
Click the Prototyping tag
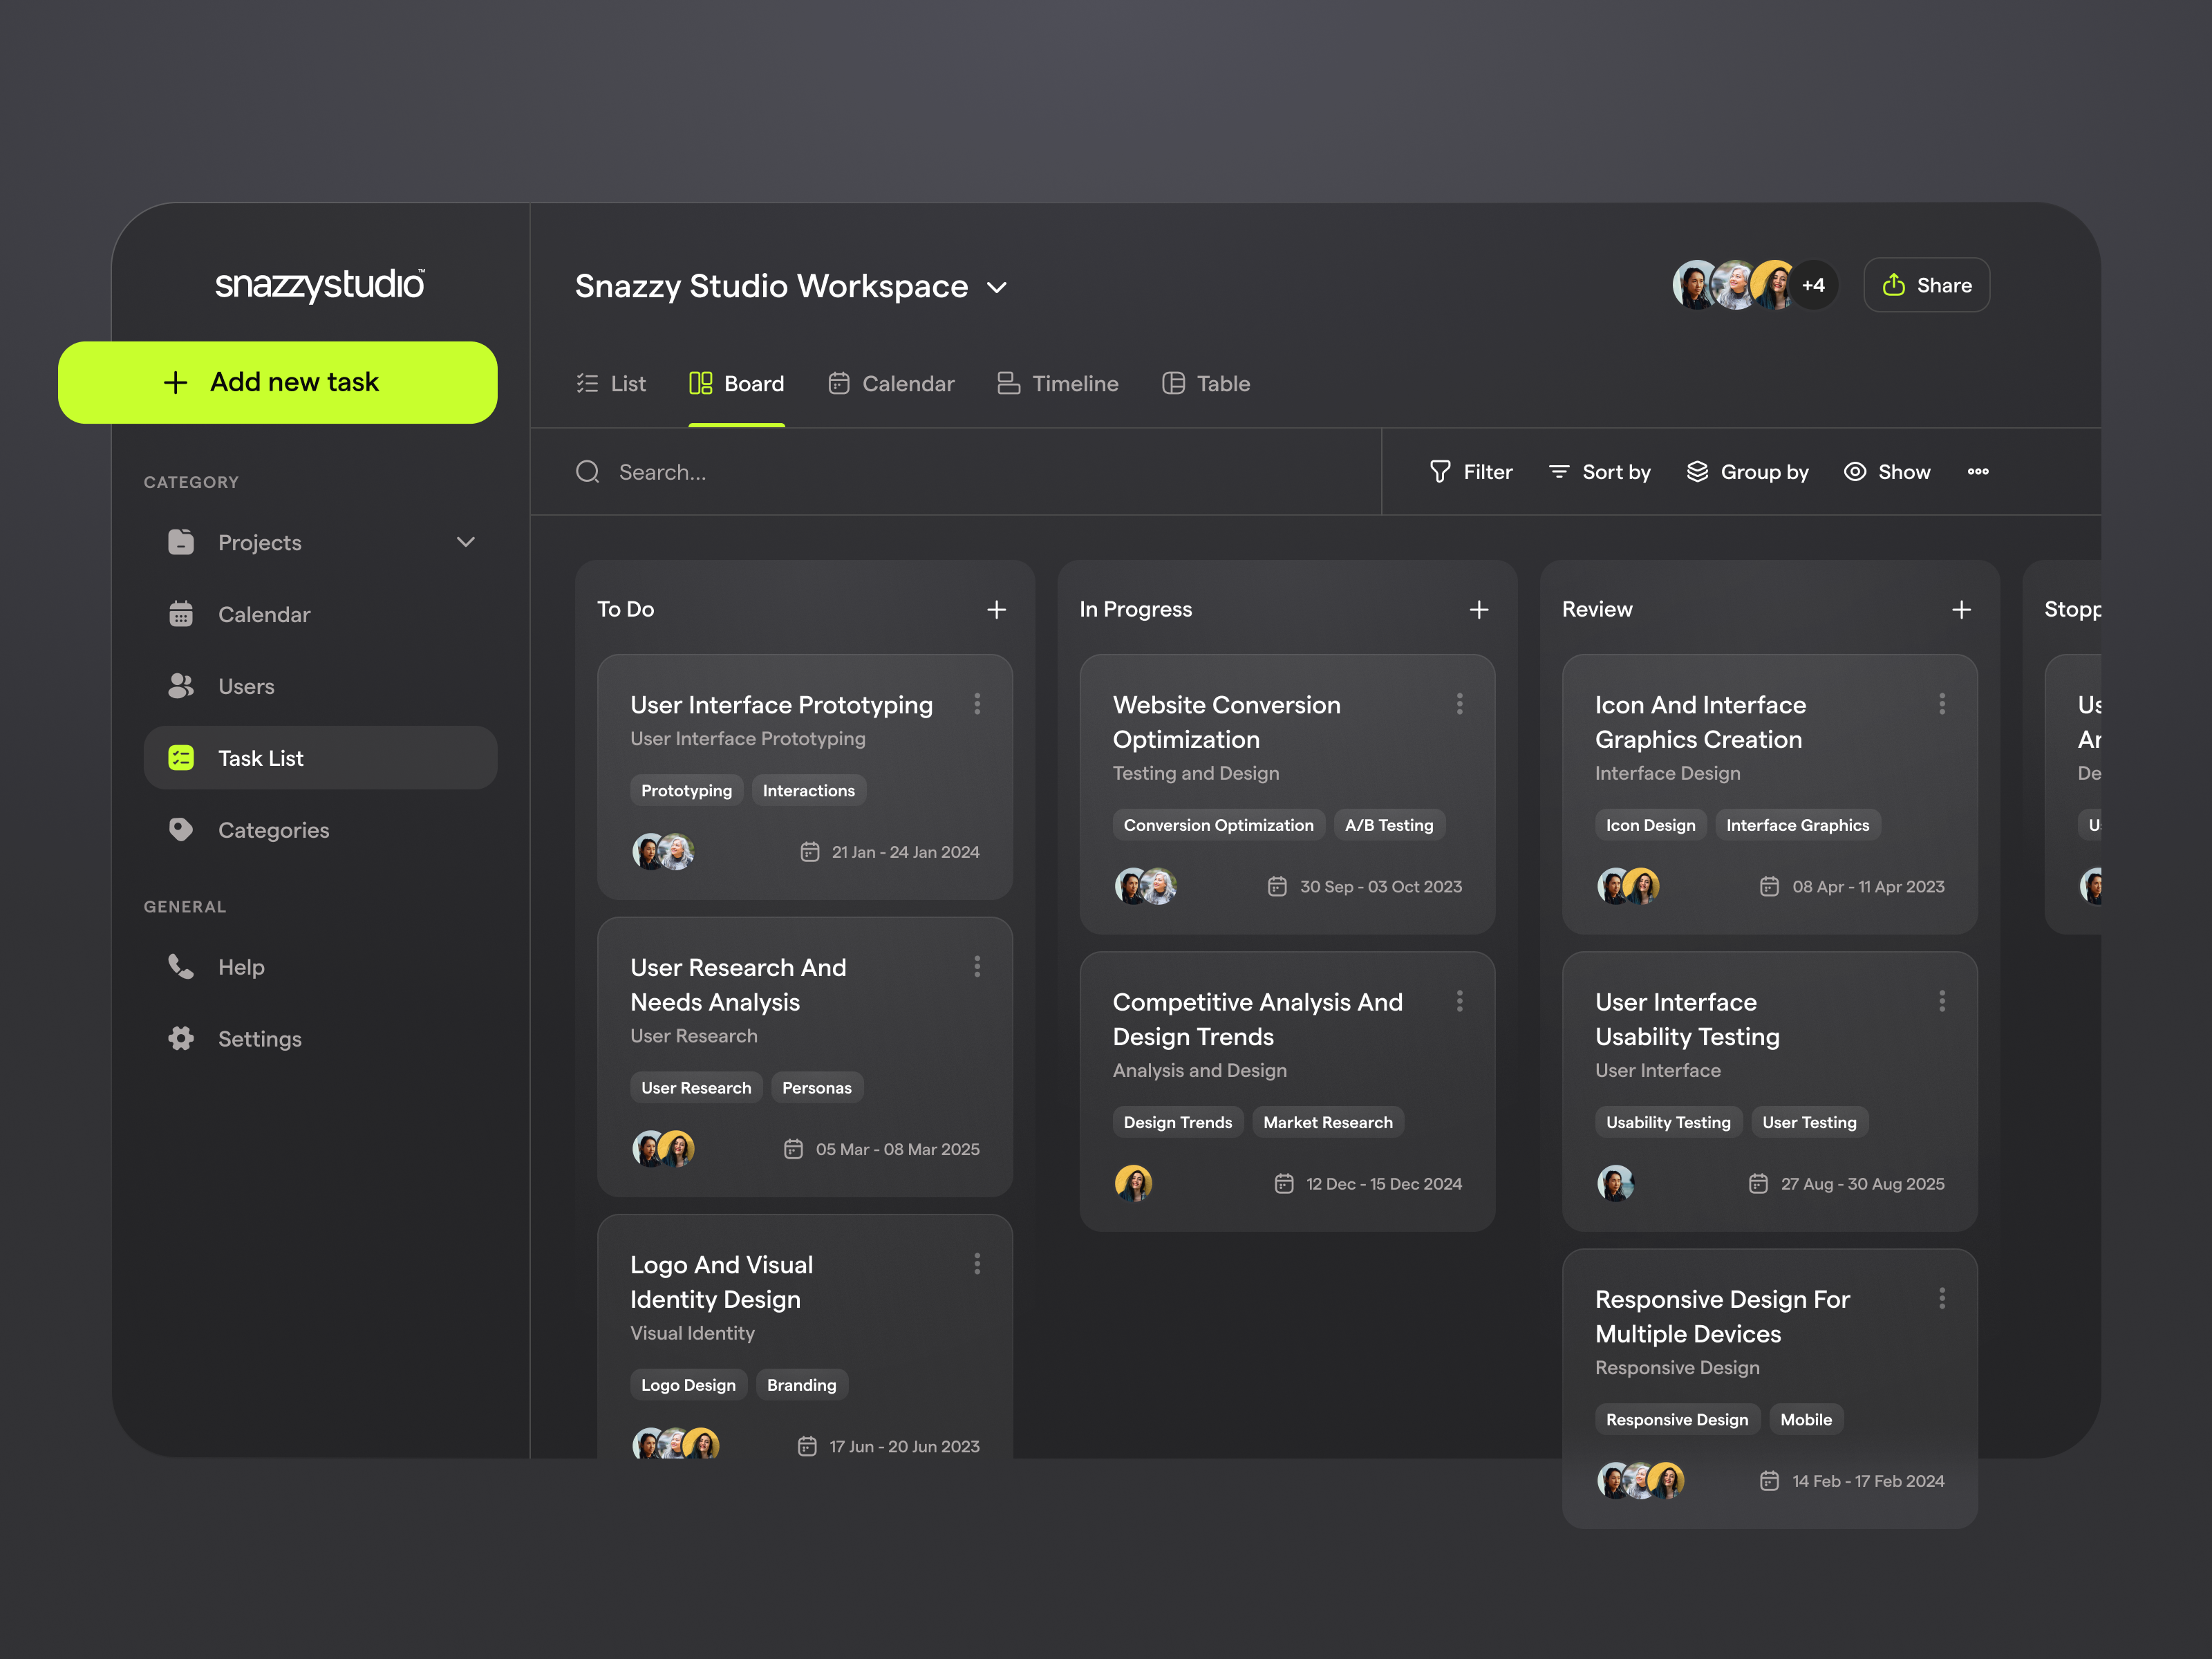point(686,790)
